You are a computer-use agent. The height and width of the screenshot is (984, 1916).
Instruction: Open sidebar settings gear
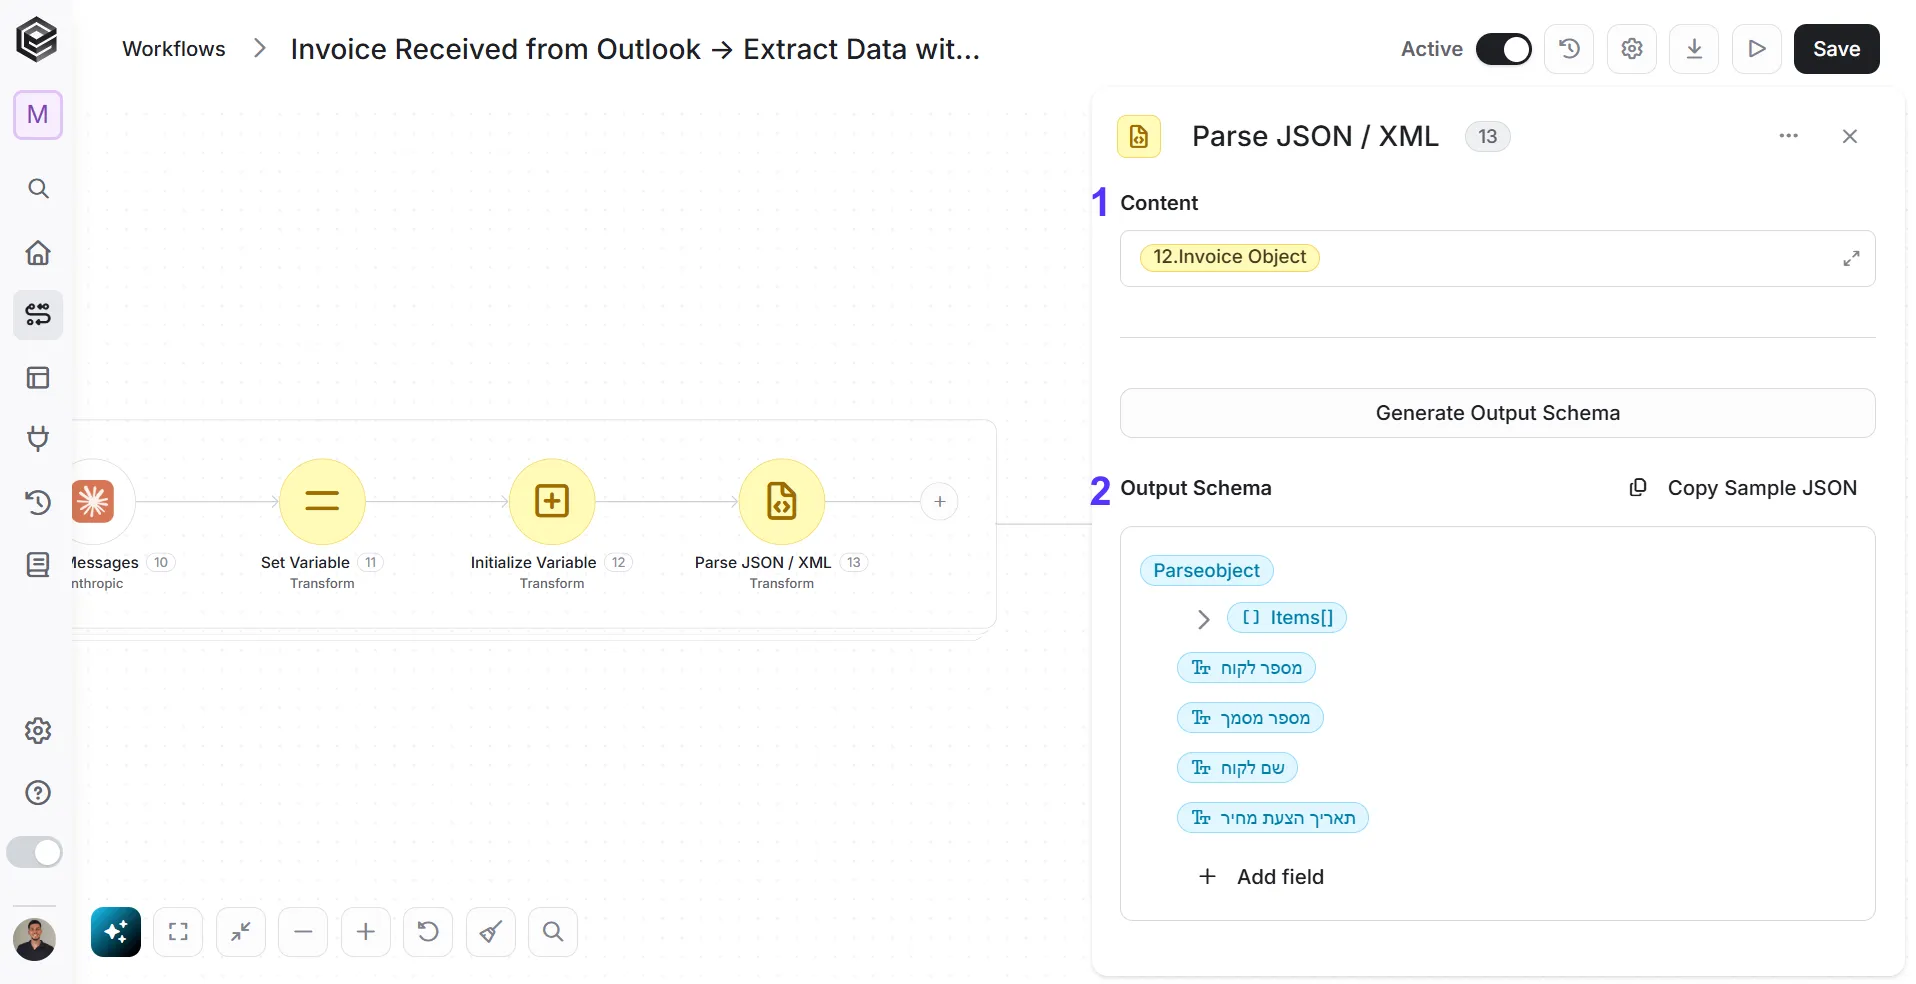(x=38, y=731)
